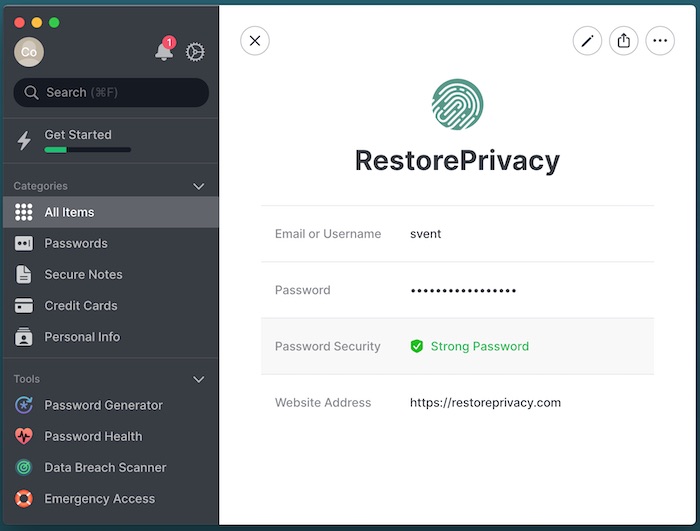Click the Tools header label
The width and height of the screenshot is (700, 531).
tap(27, 379)
